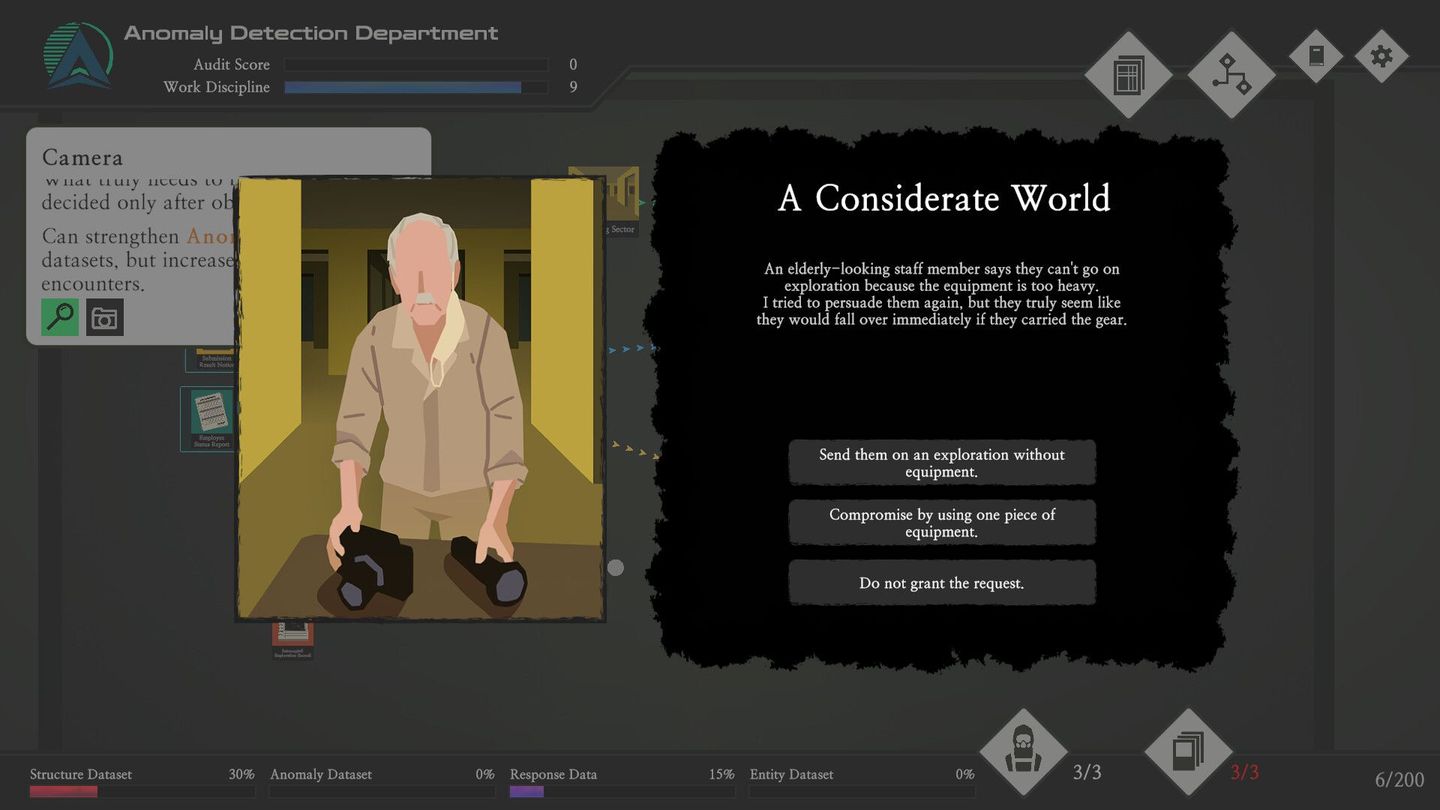Open the spreadsheet report diamond icon

(x=1128, y=75)
